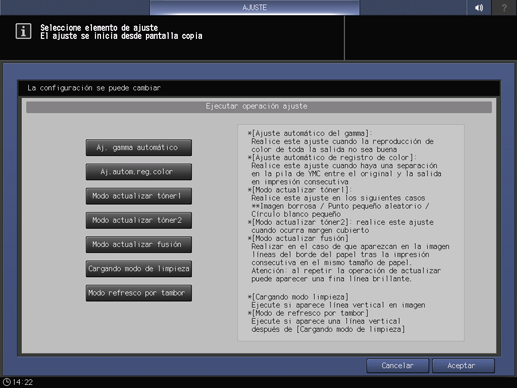The image size is (517, 388).
Task: Click '[Ajuste automático de registro de color]' line
Action: coord(332,157)
